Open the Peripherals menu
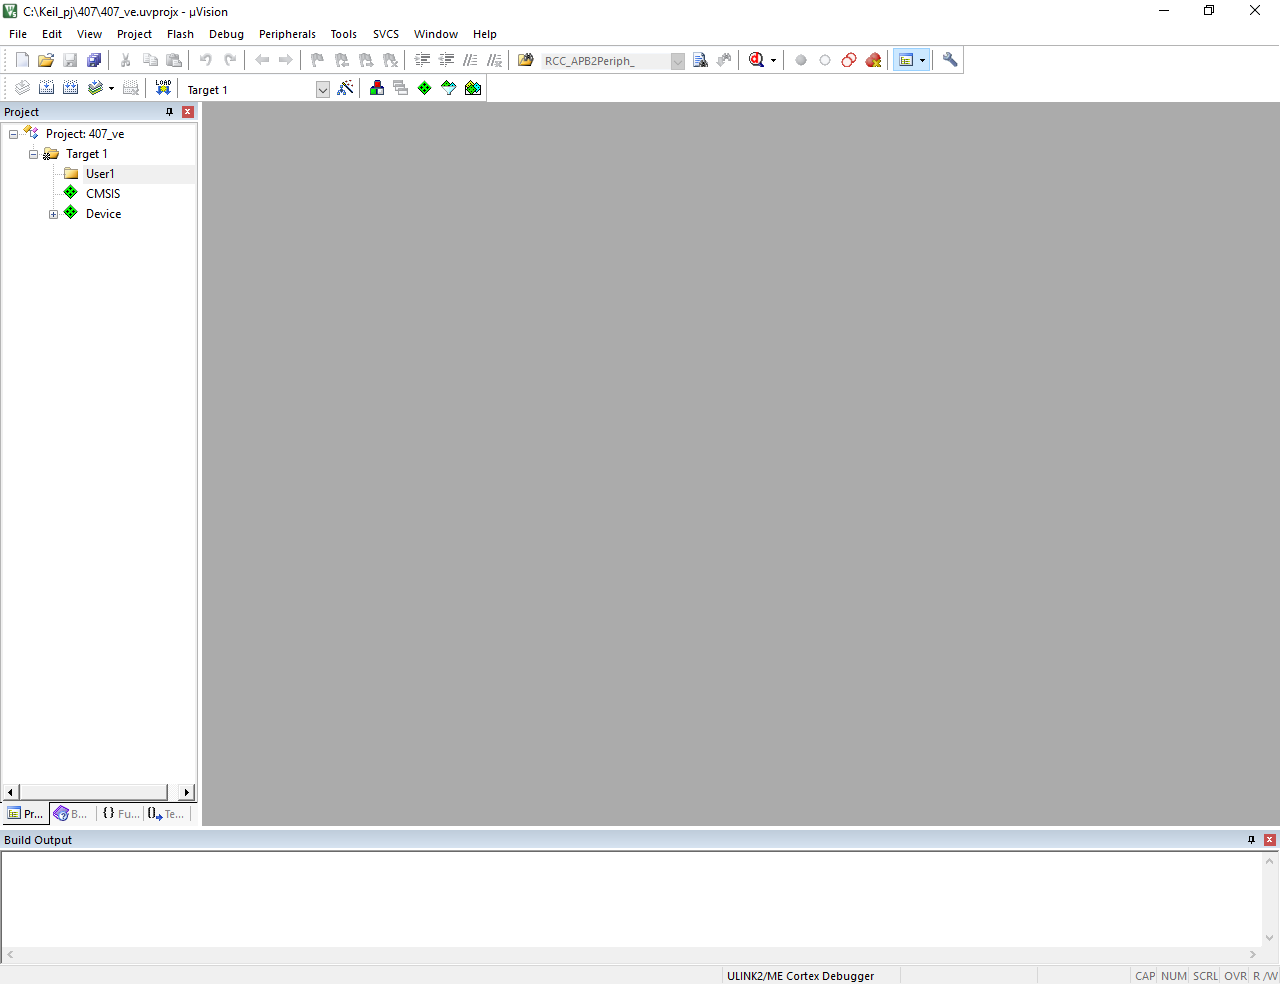1280x984 pixels. coord(287,34)
